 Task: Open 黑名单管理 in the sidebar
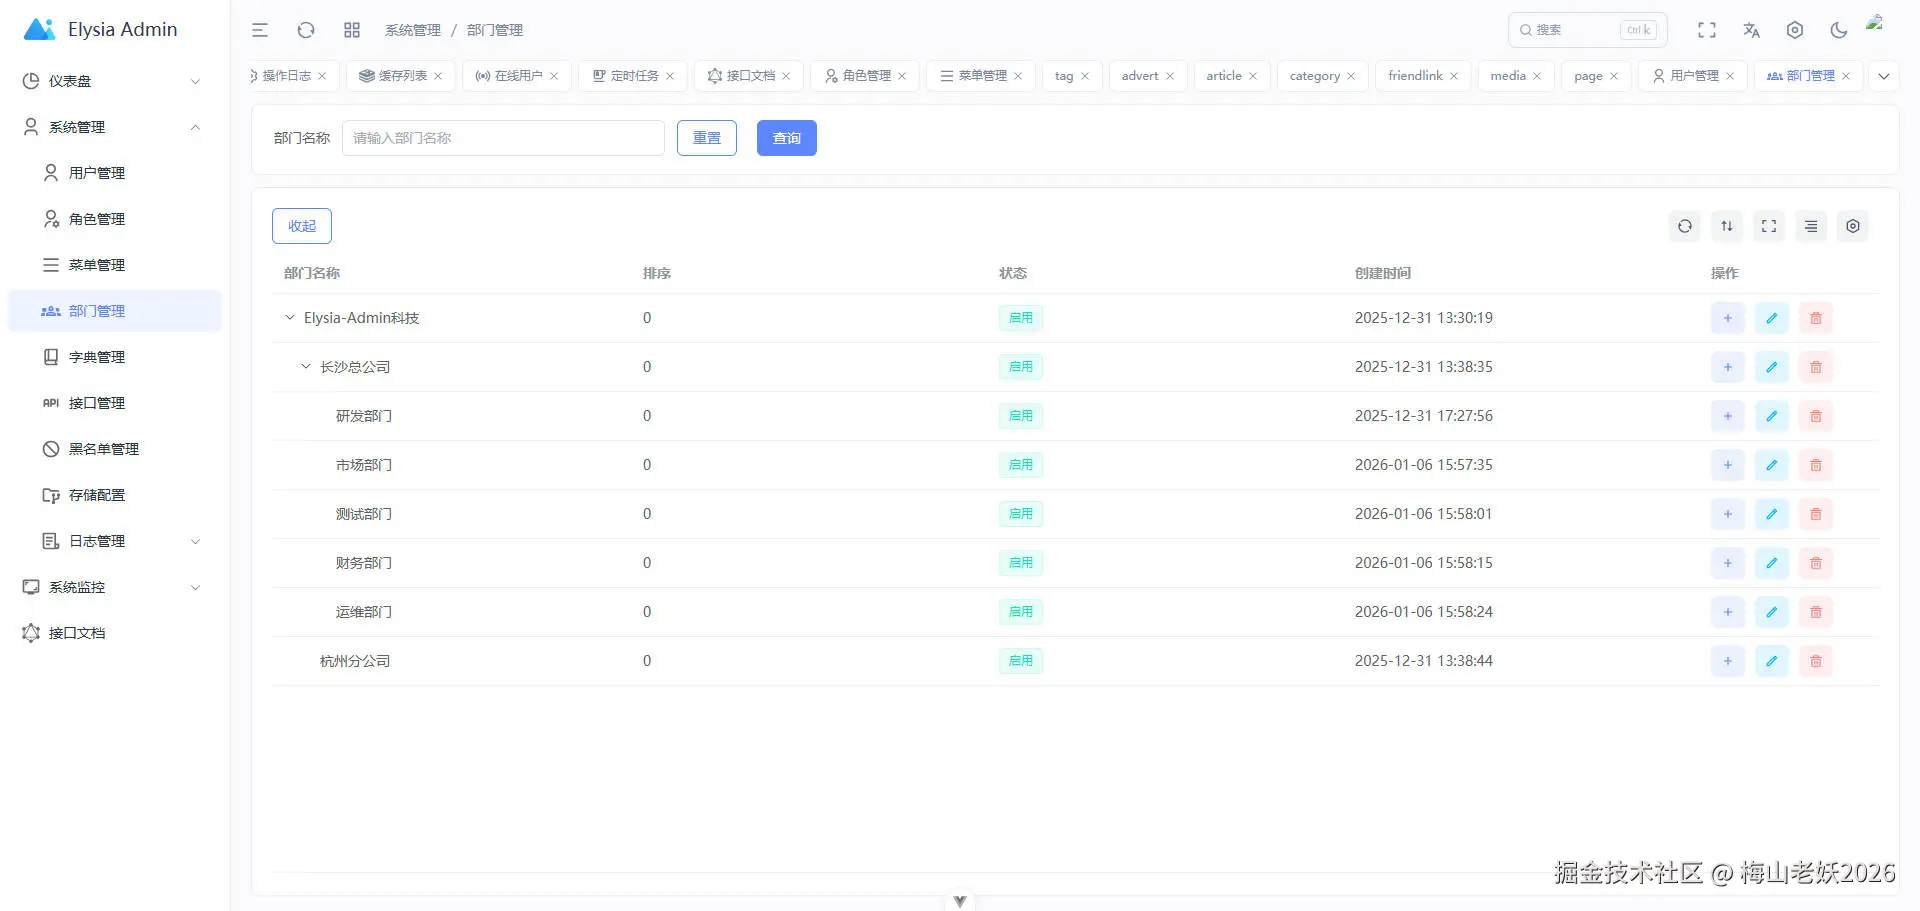[114, 449]
